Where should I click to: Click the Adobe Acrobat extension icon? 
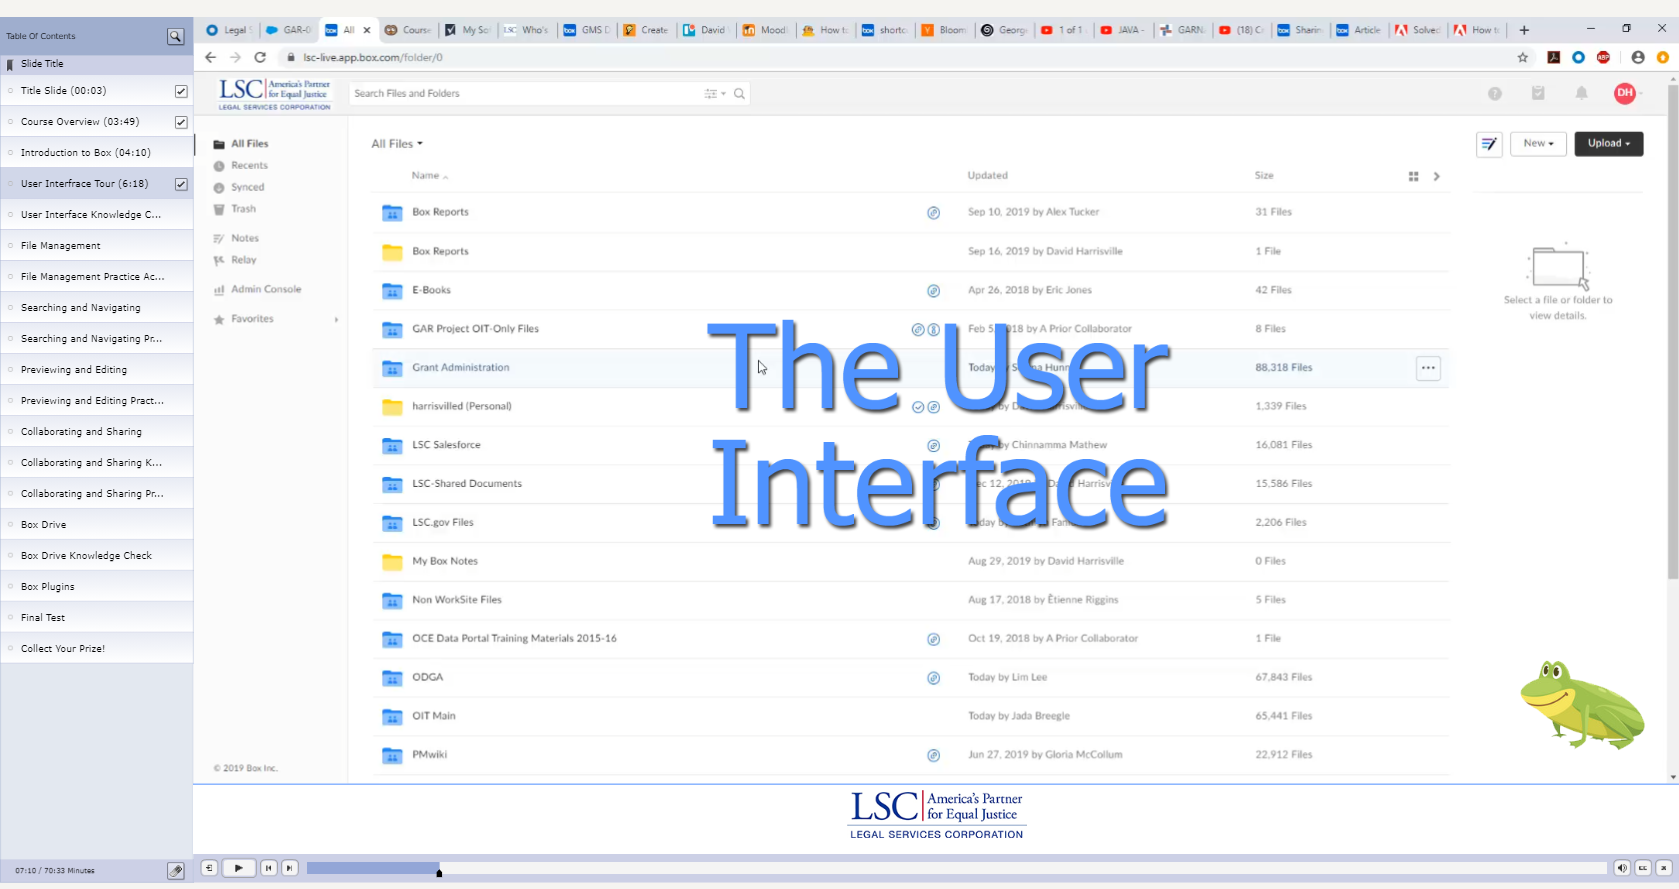point(1553,58)
